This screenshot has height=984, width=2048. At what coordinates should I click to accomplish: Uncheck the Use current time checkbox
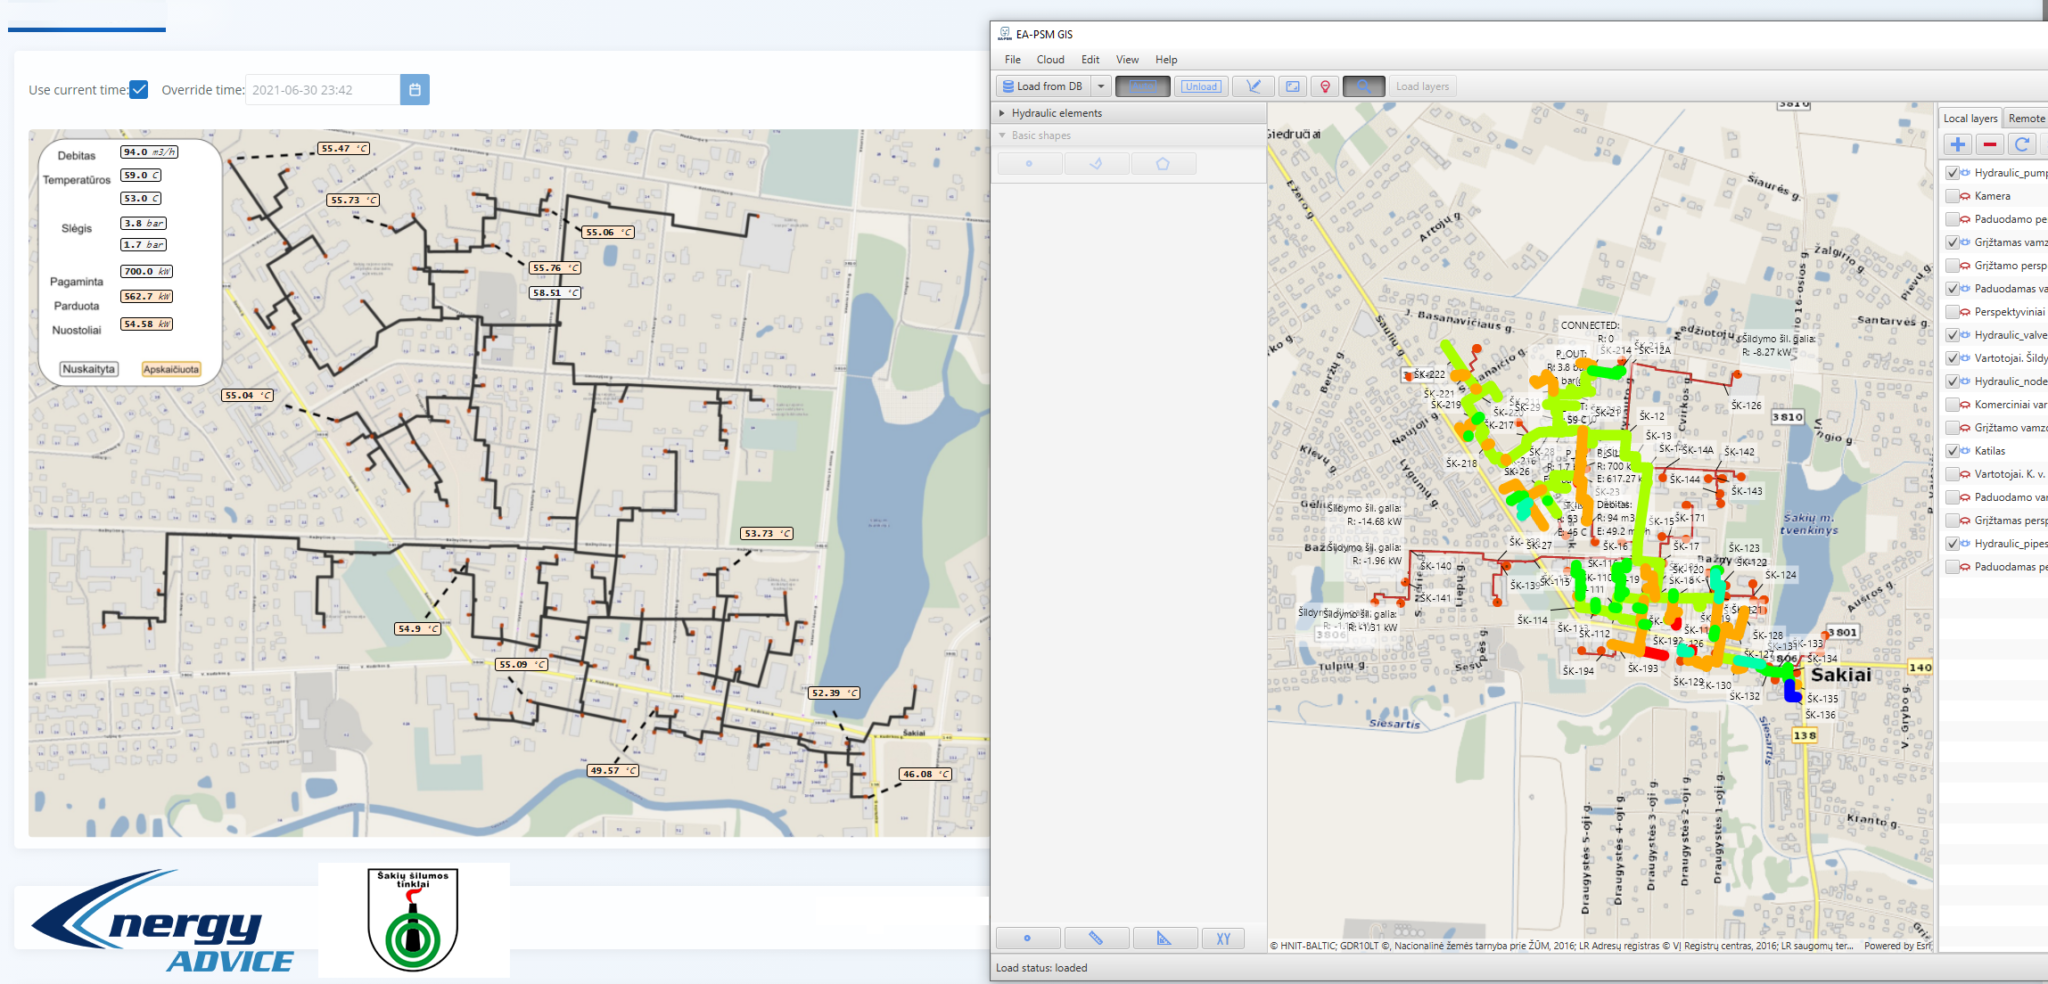(x=139, y=90)
